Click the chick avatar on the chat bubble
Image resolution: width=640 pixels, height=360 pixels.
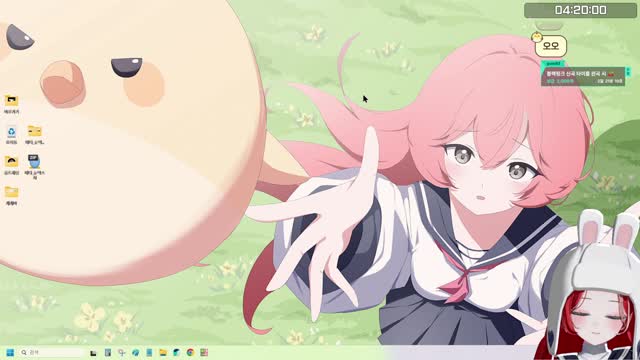click(536, 38)
